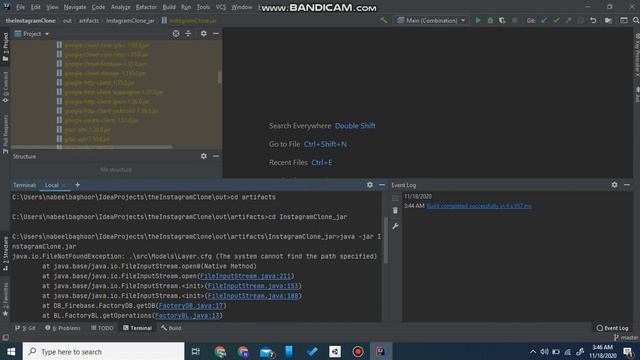Select the Terminal tool window button

pos(137,328)
